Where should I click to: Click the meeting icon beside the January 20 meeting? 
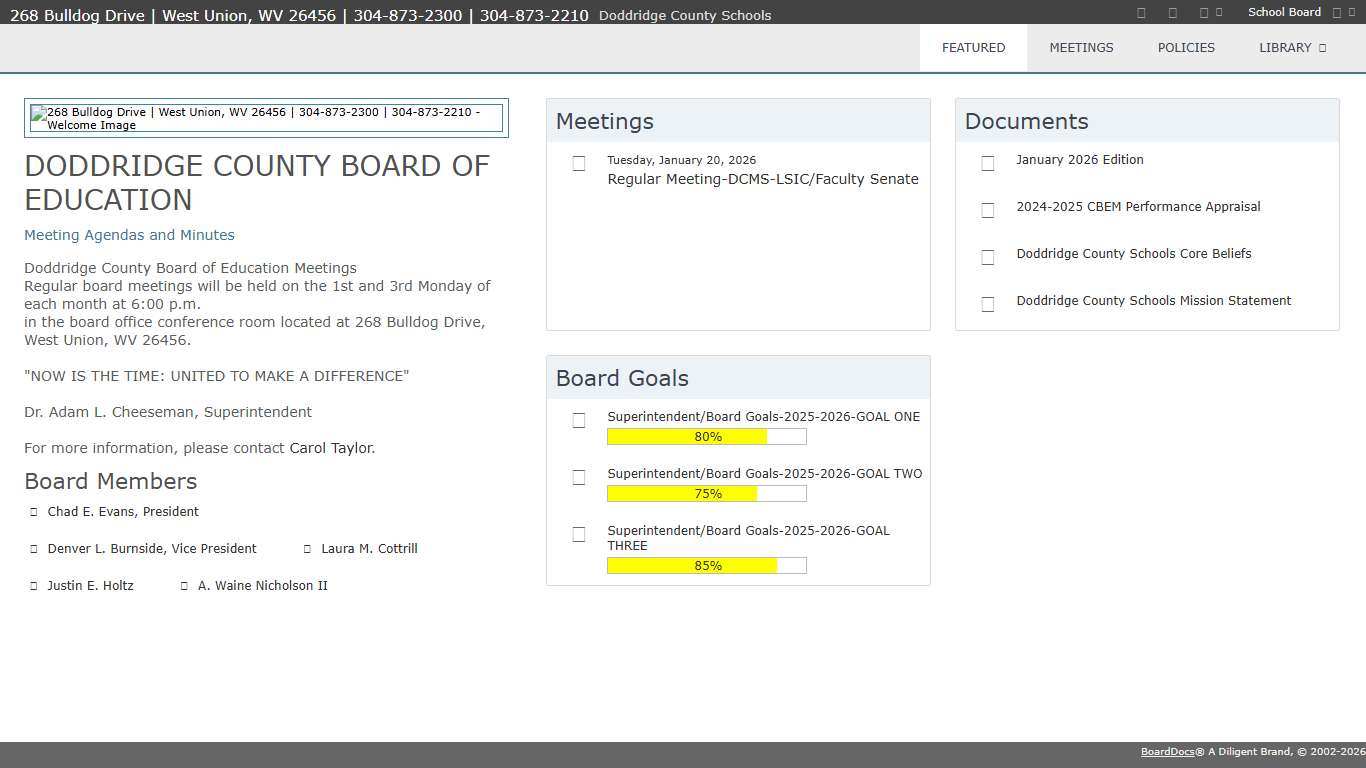[579, 163]
